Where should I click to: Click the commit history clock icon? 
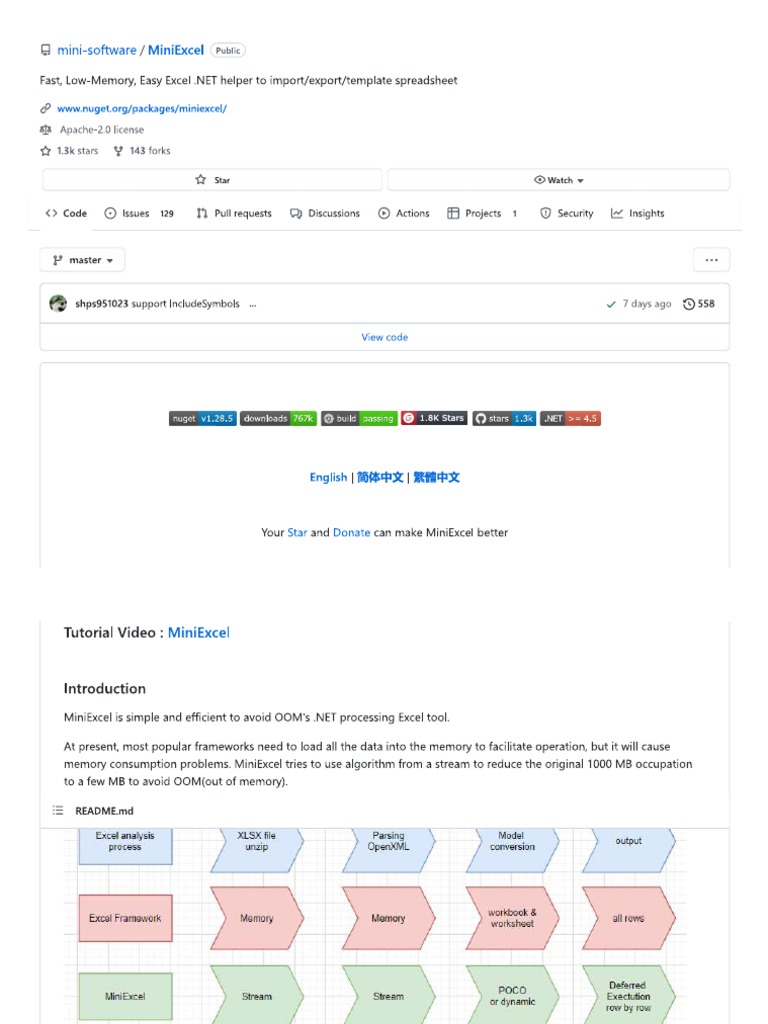[689, 304]
